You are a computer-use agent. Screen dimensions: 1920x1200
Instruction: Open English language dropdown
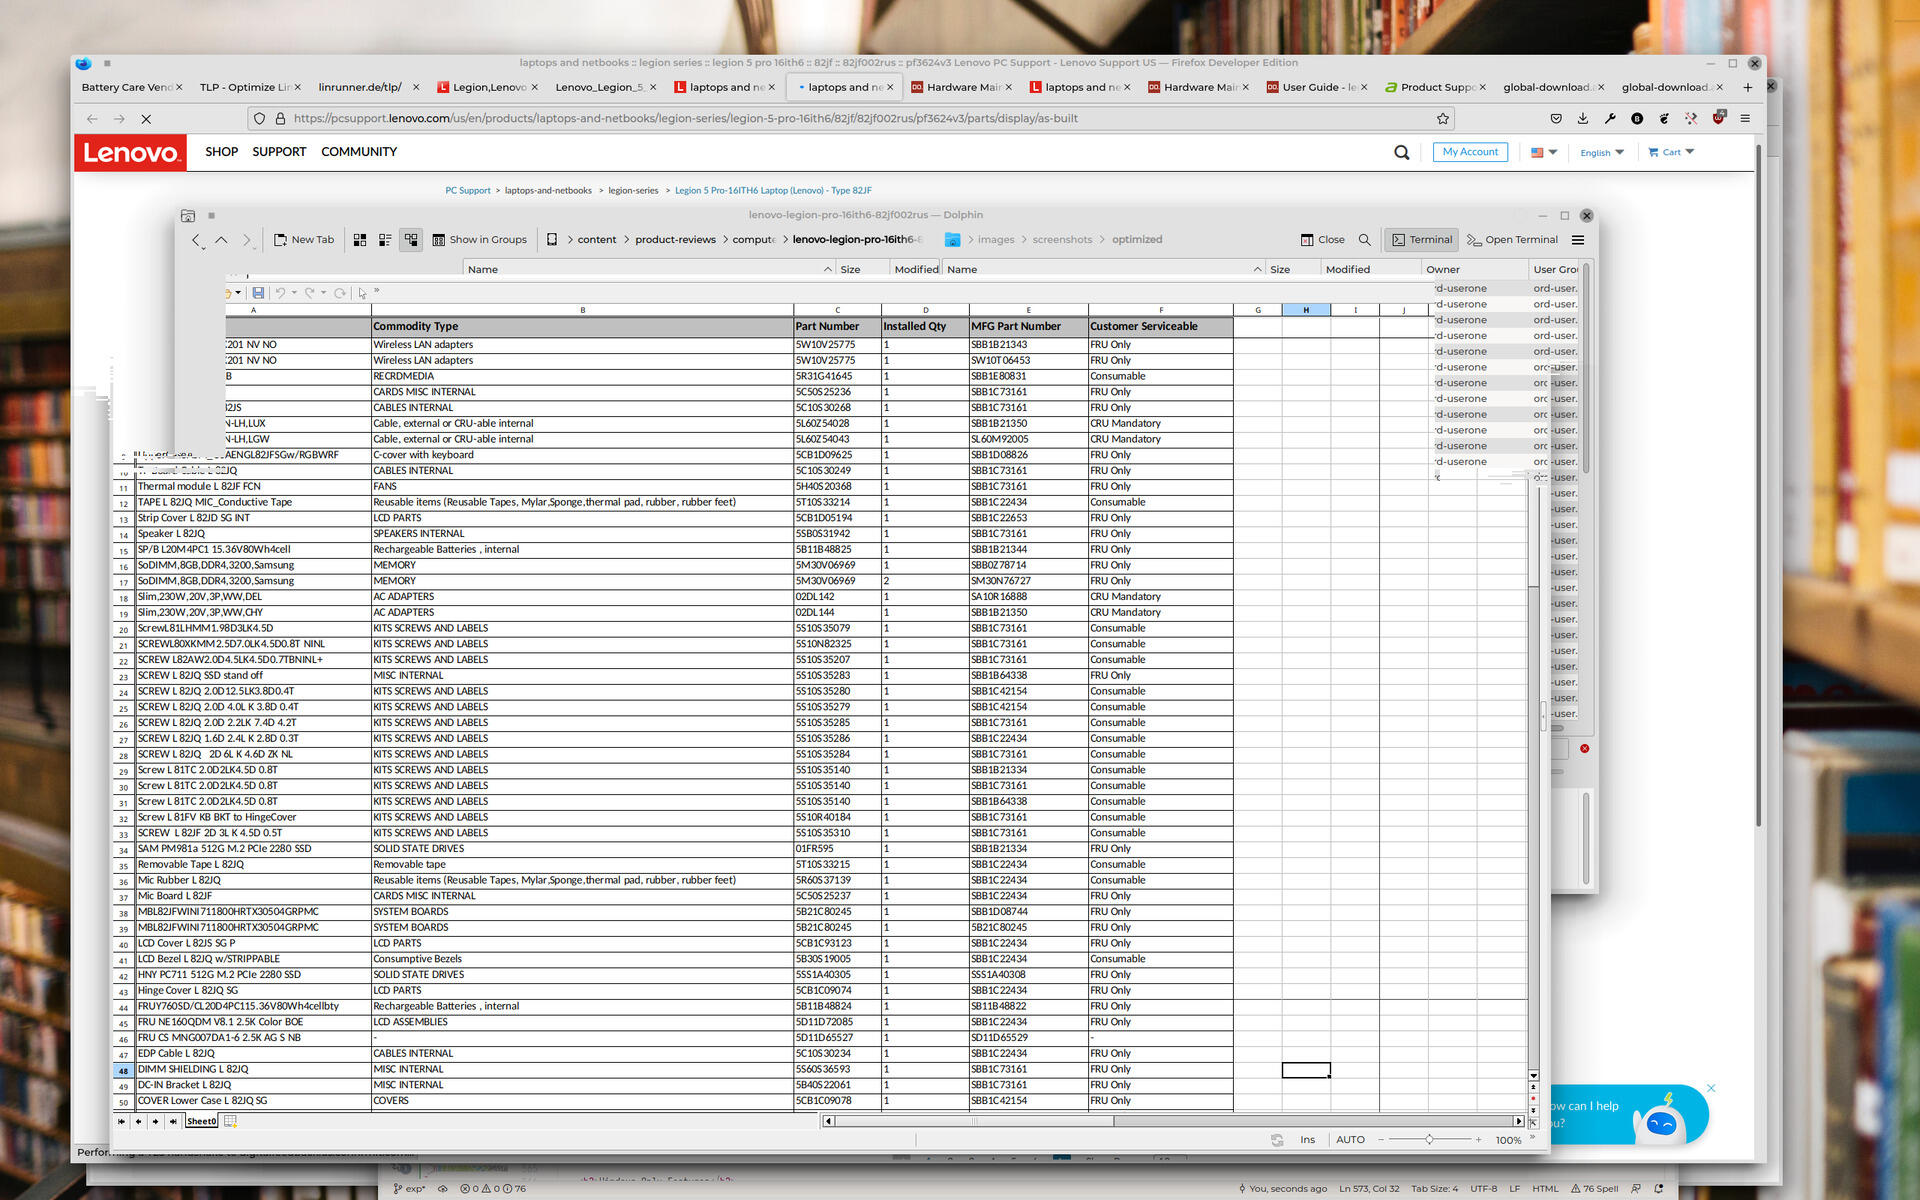coord(1602,153)
